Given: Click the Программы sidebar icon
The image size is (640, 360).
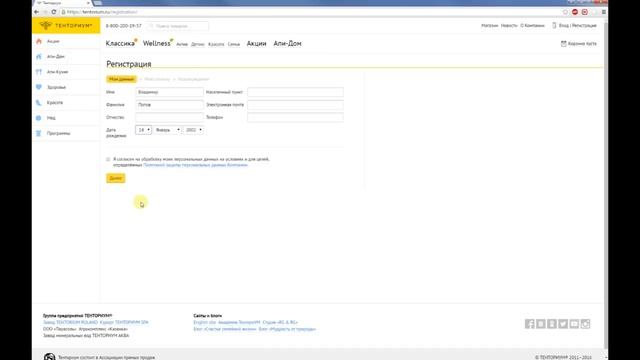Looking at the screenshot, I should [39, 133].
